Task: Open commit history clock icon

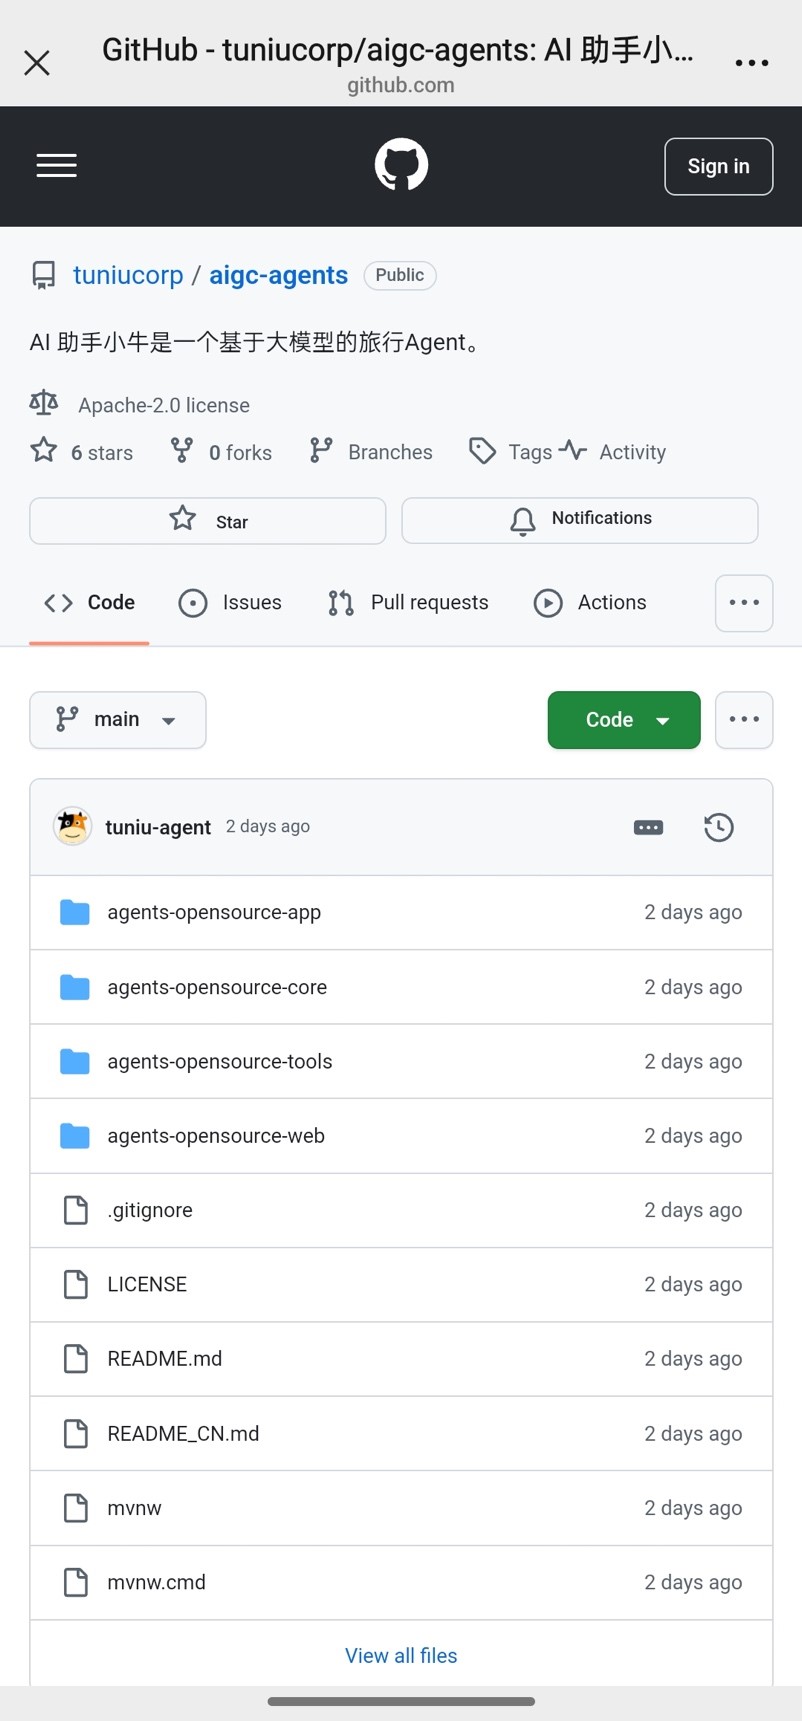Action: [718, 827]
